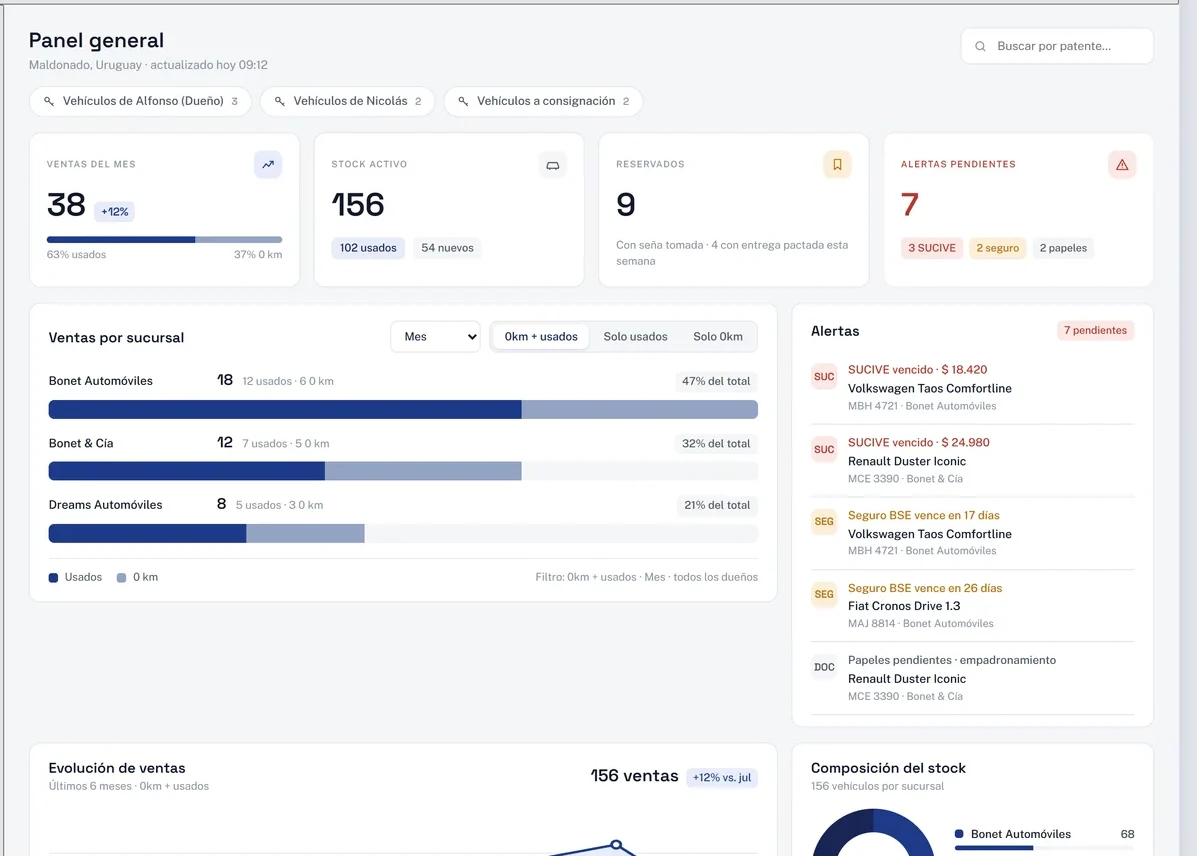Filter by Vehículos a consignación
This screenshot has height=856, width=1197.
tap(543, 102)
